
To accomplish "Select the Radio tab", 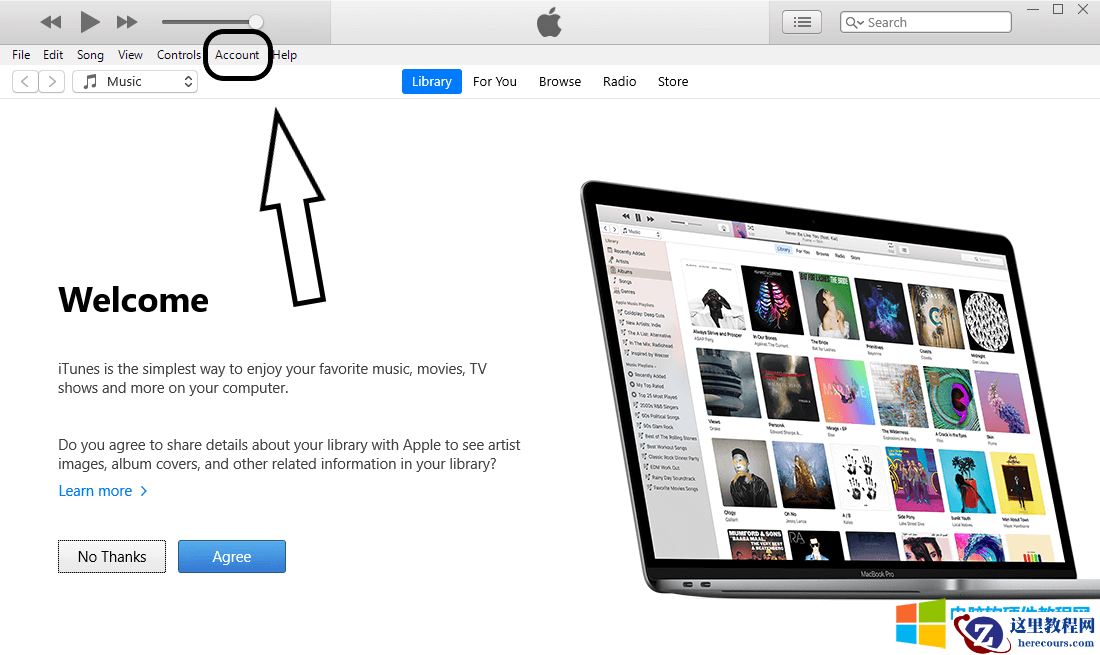I will tap(619, 81).
